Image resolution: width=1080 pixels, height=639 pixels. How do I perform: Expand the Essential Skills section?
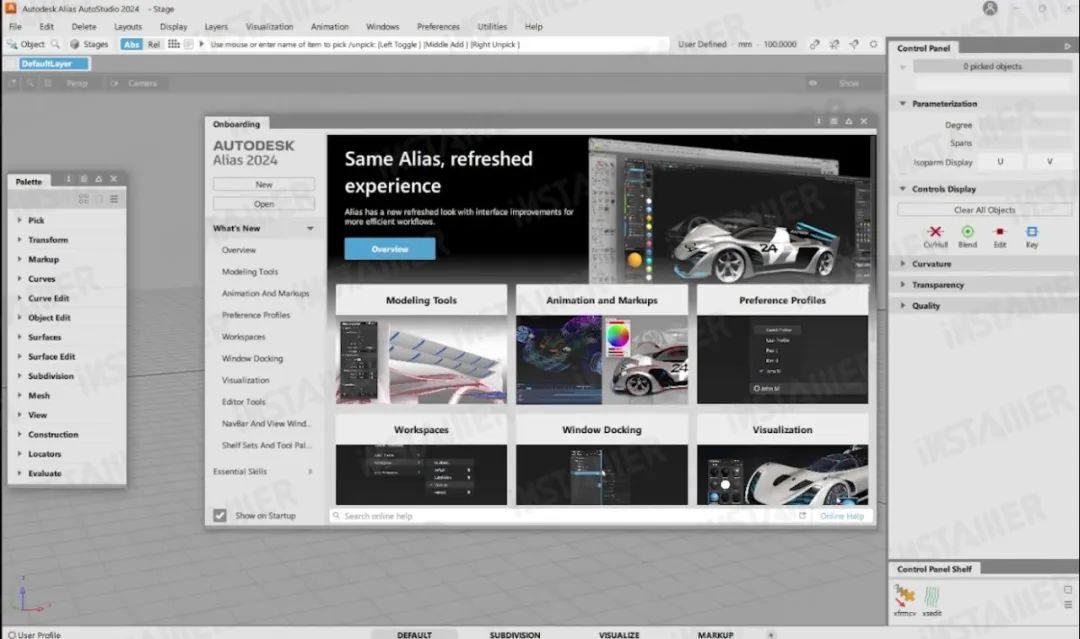click(310, 472)
